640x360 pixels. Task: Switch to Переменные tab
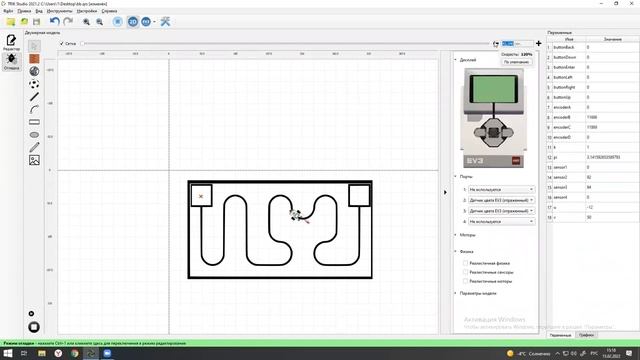[x=560, y=335]
